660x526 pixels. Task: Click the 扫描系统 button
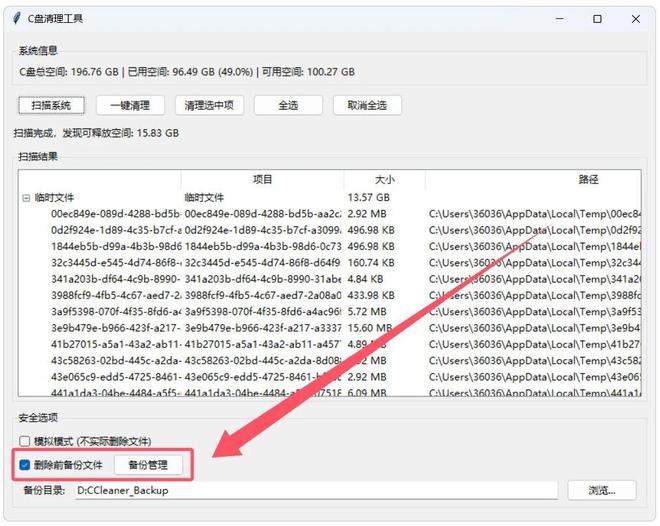click(51, 105)
